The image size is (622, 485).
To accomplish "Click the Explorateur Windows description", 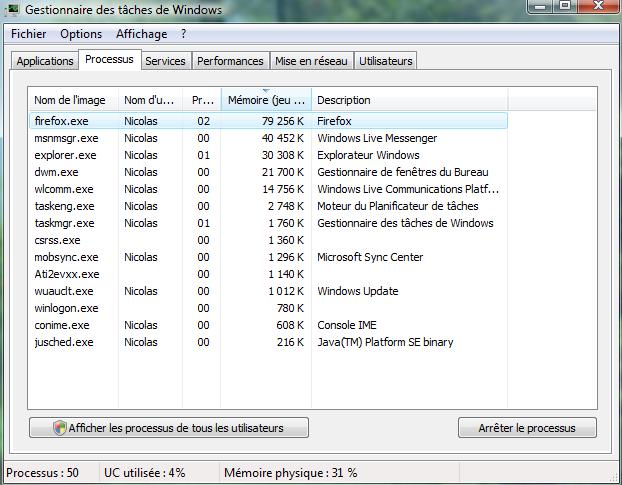I will 368,155.
